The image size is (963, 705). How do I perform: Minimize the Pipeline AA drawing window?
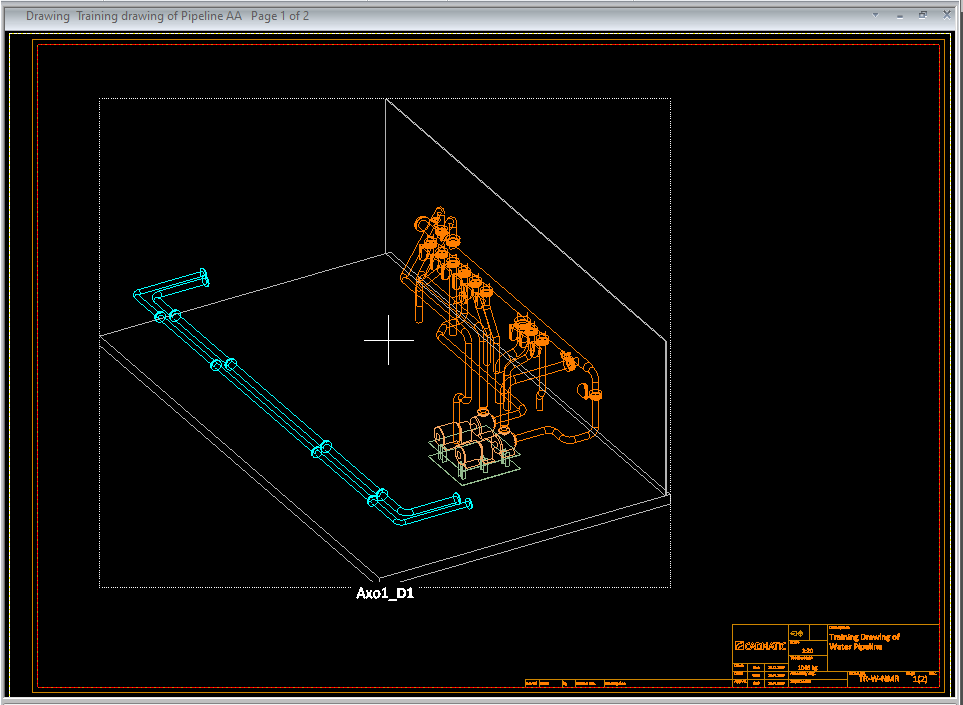tap(899, 15)
